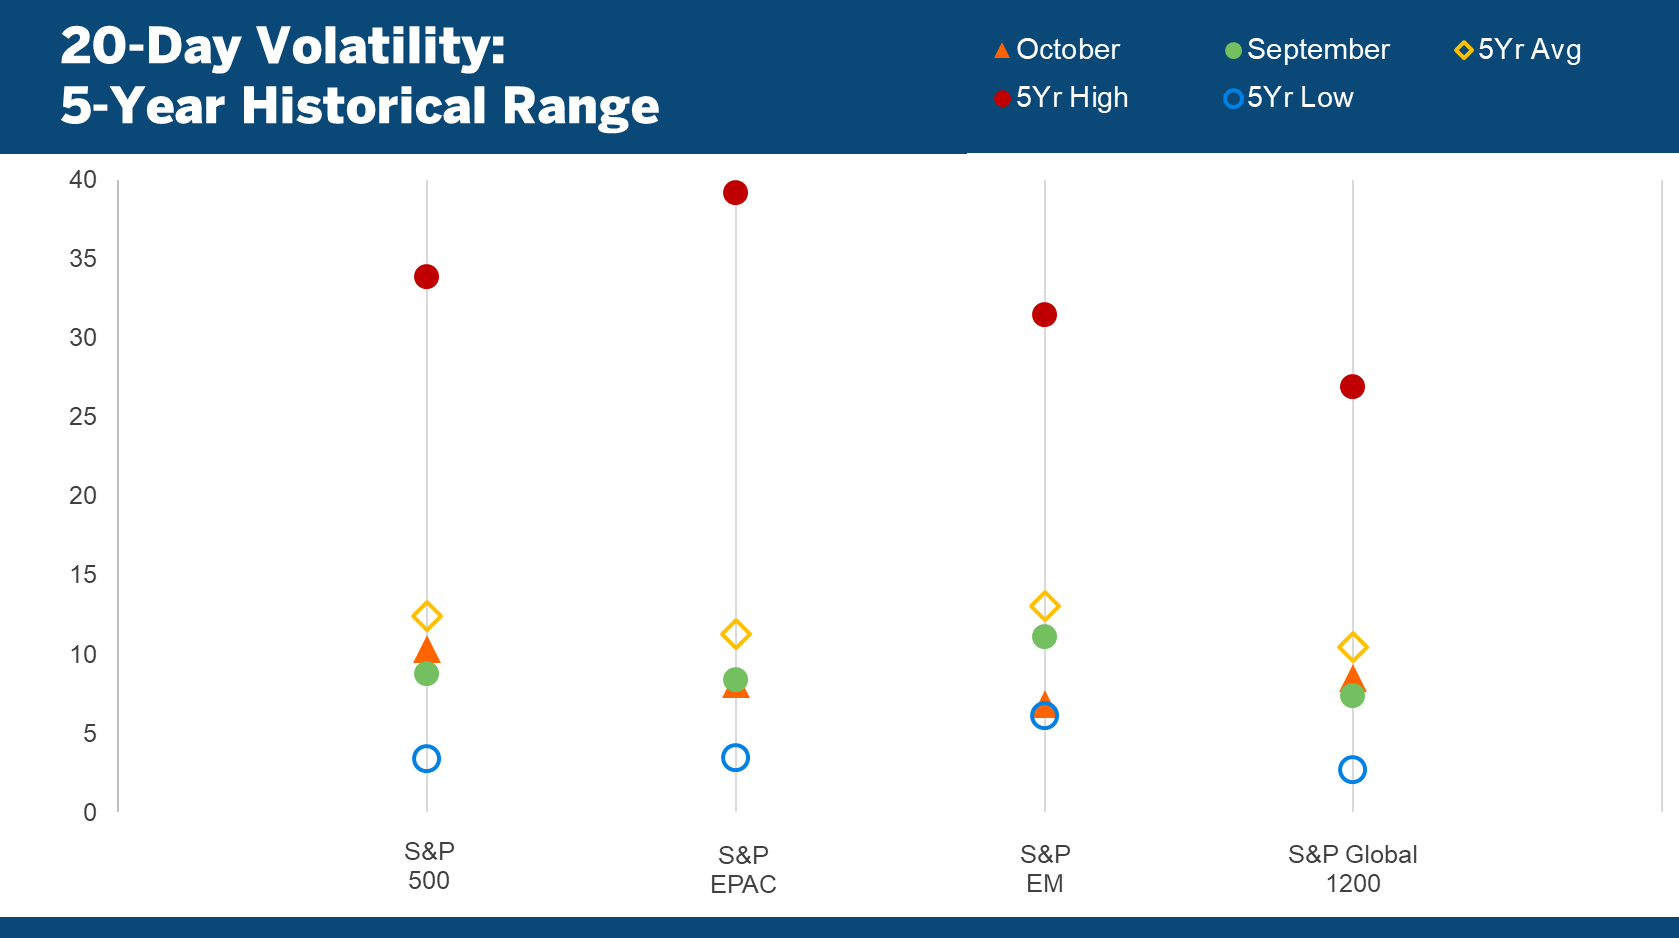The image size is (1679, 938).
Task: Click the September legend text label
Action: point(1318,50)
